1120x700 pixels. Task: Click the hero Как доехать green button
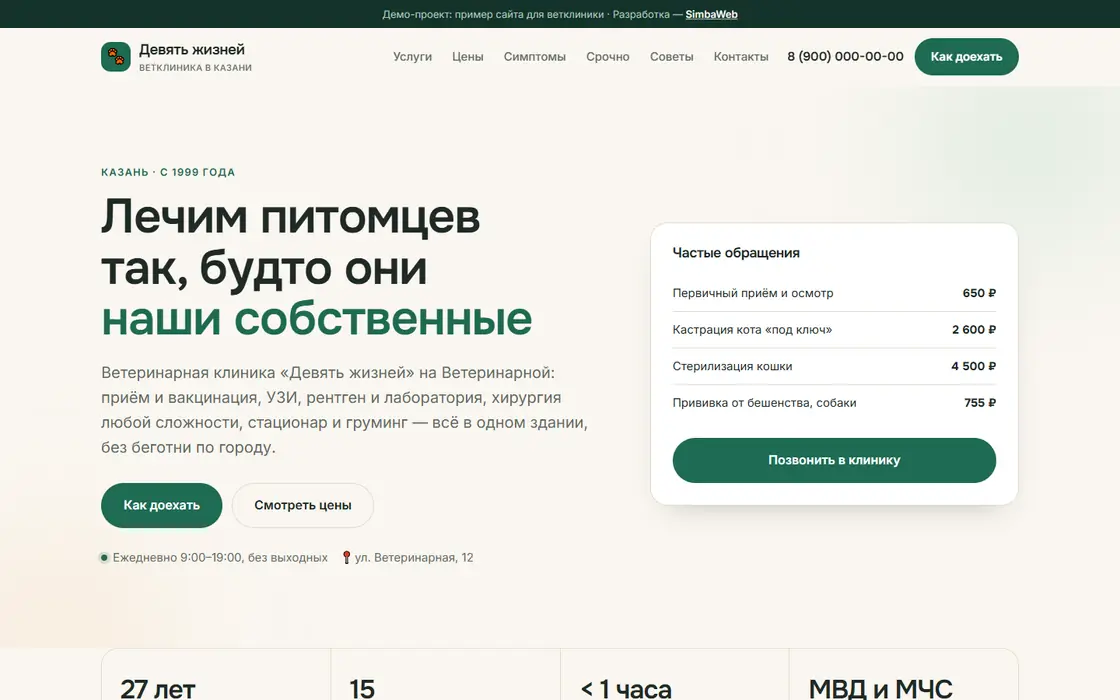point(161,505)
